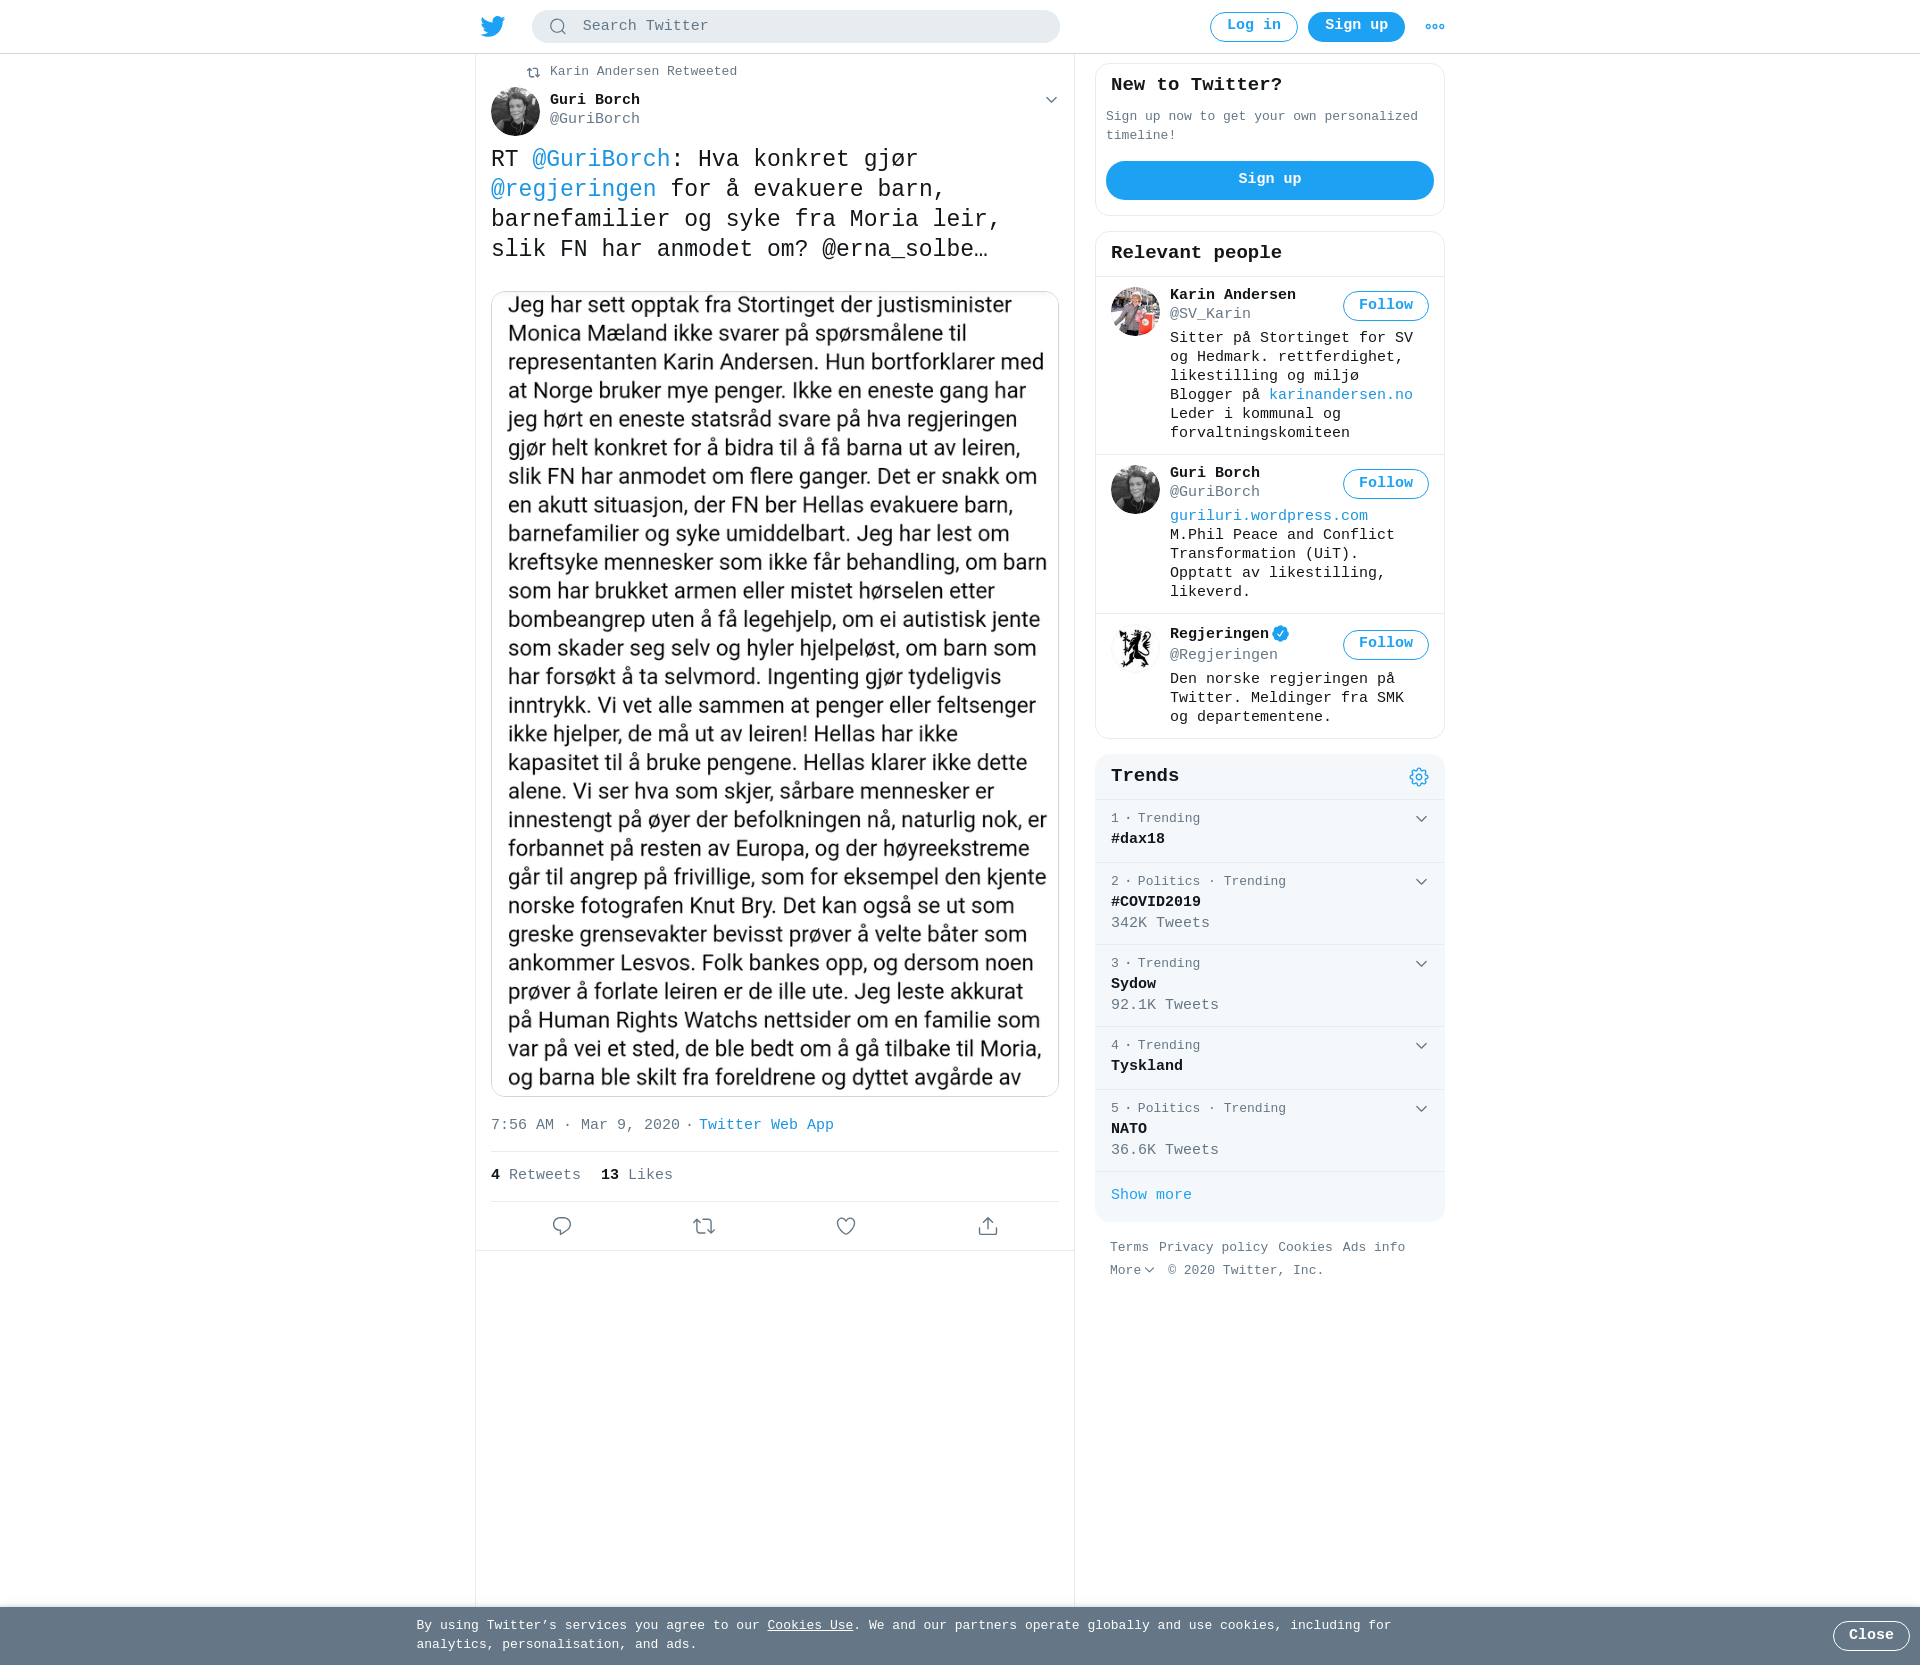Screen dimensions: 1920x1665
Task: Focus the Search Twitter field
Action: pos(796,27)
